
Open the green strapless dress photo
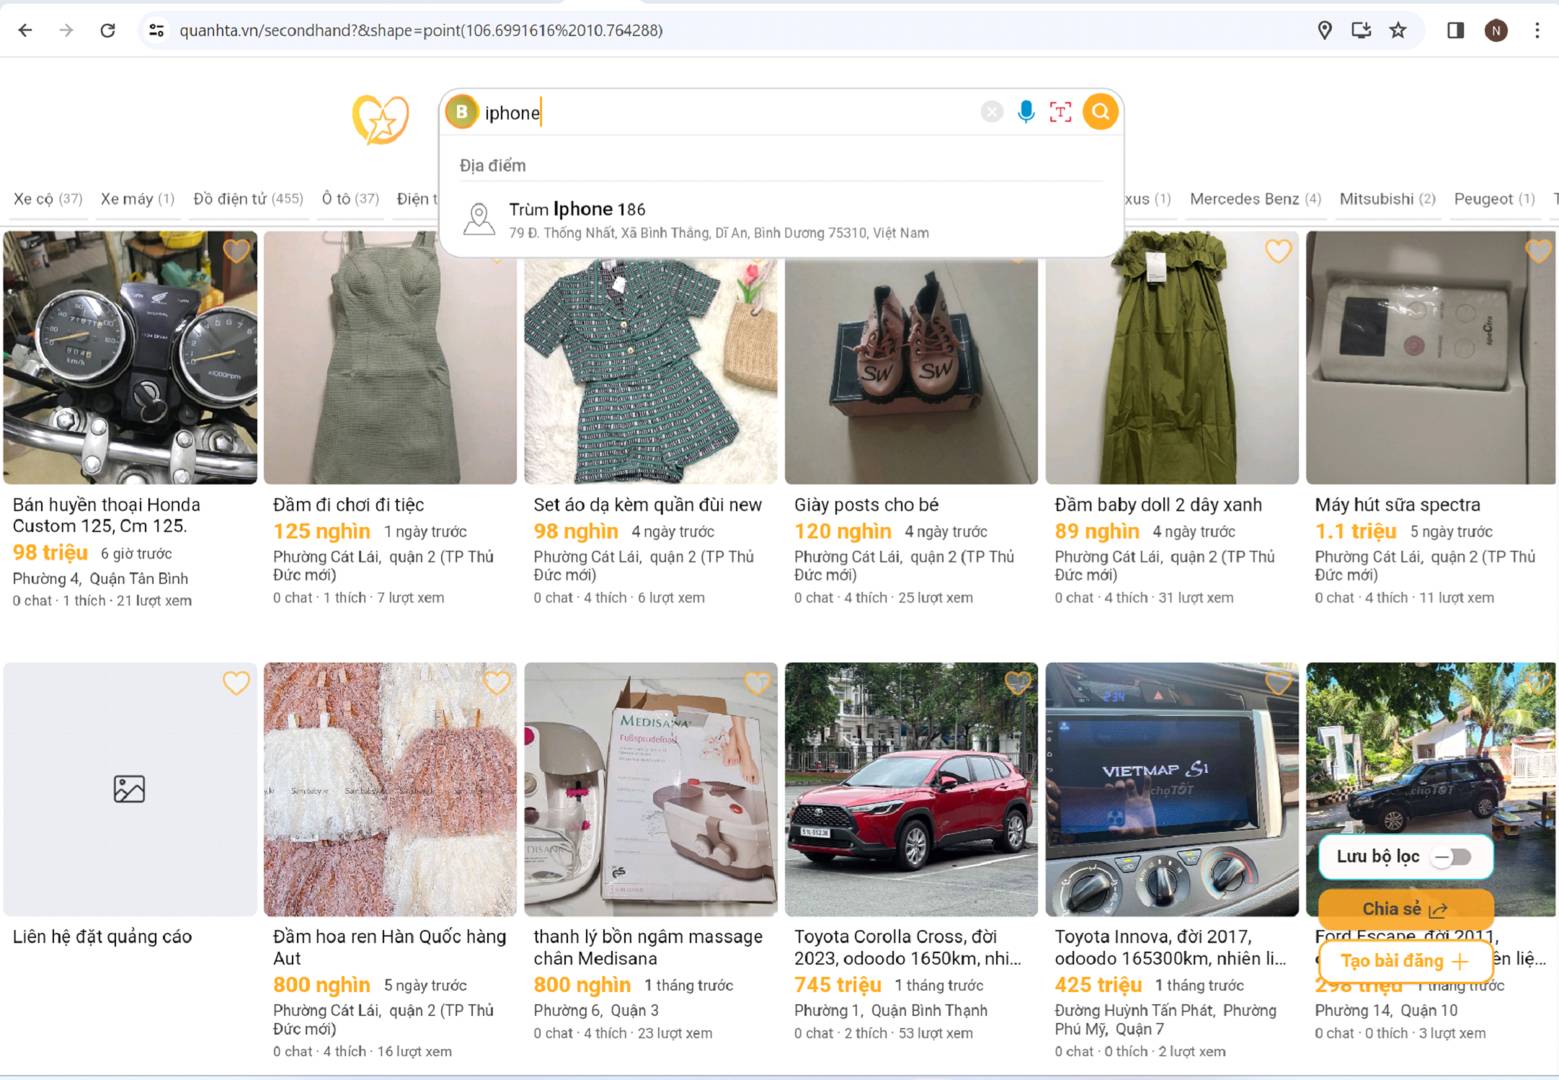(1172, 358)
